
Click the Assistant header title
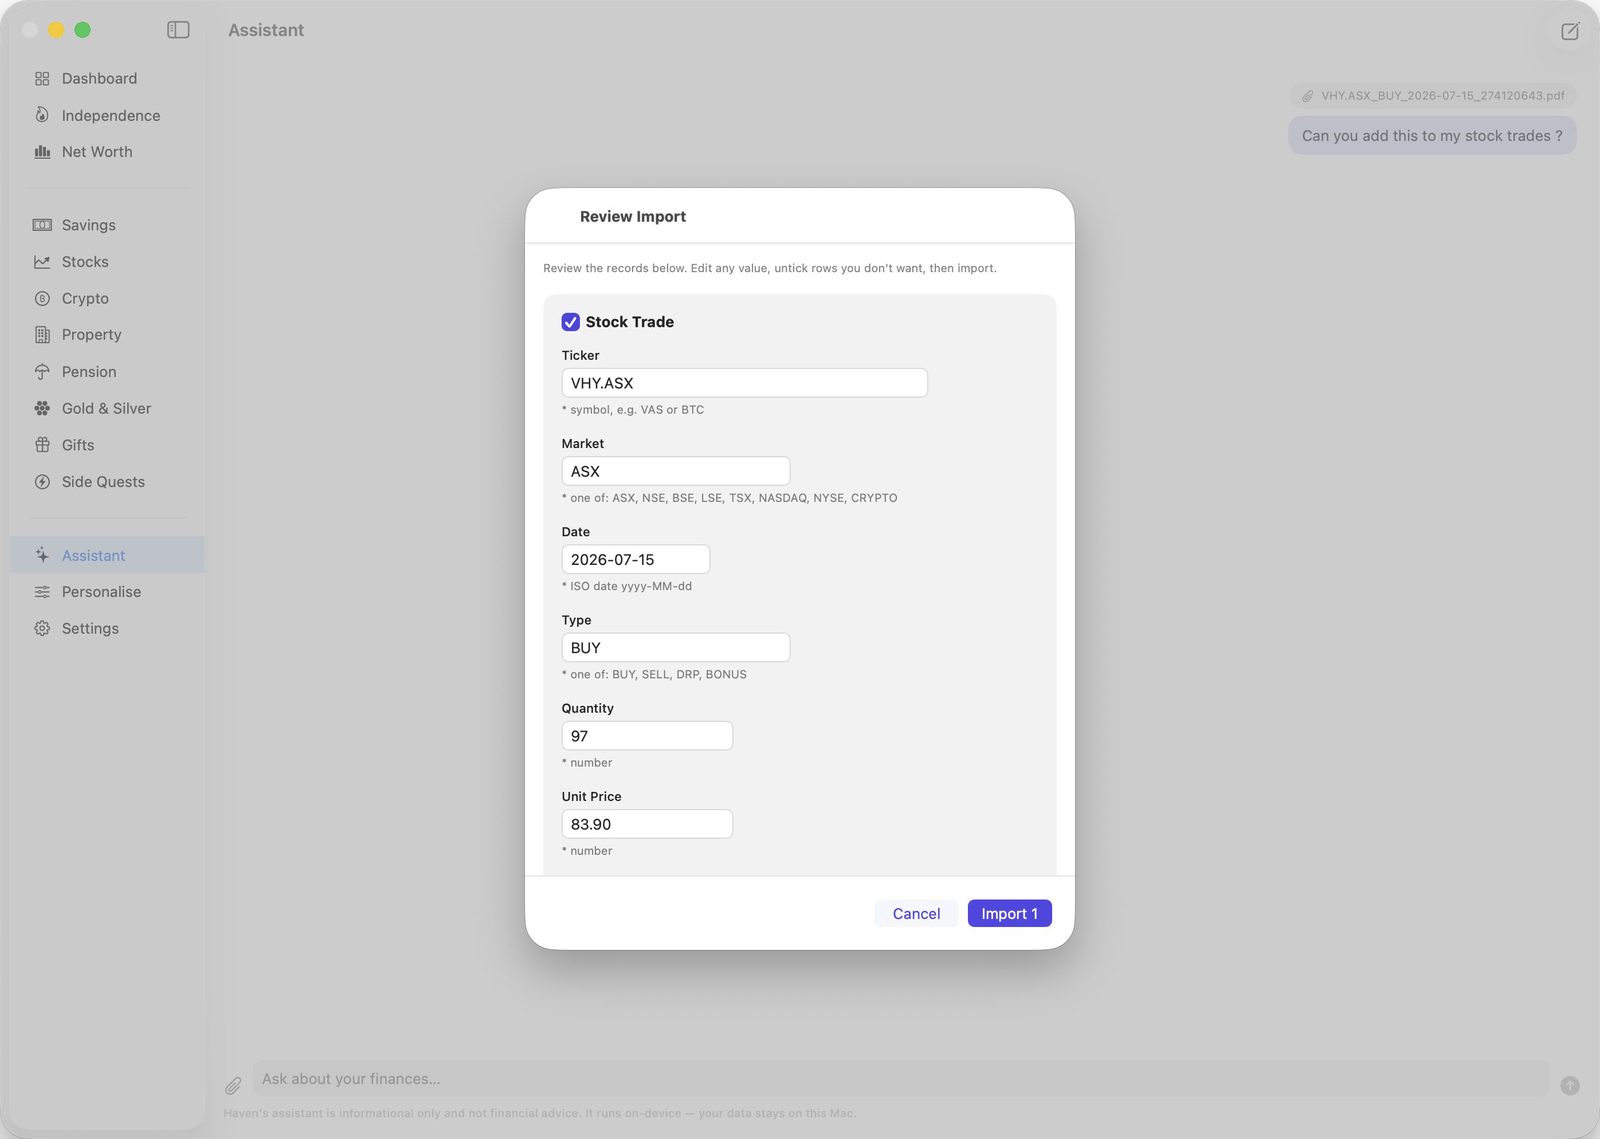coord(266,30)
